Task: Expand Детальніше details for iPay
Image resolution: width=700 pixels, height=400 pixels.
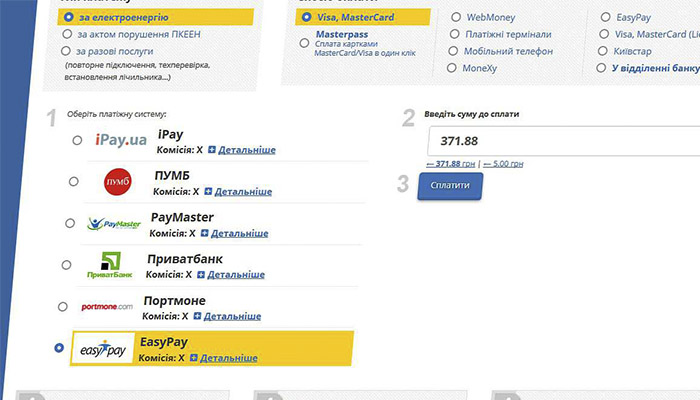Action: [240, 150]
